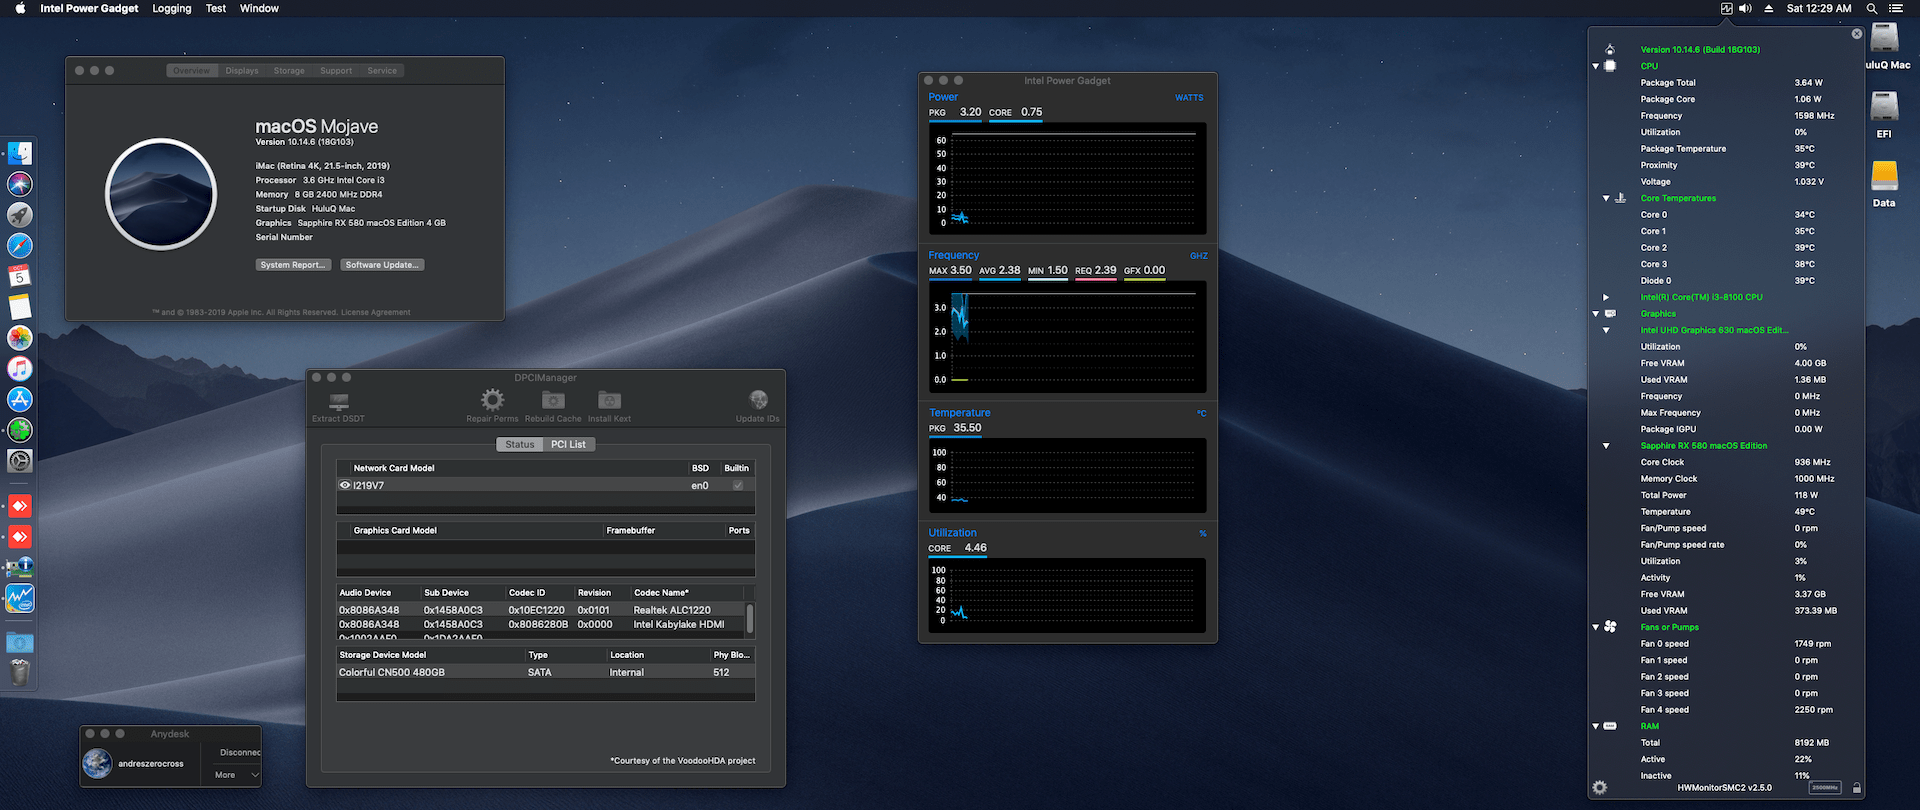Toggle the HWMonitor lock icon

click(1857, 788)
